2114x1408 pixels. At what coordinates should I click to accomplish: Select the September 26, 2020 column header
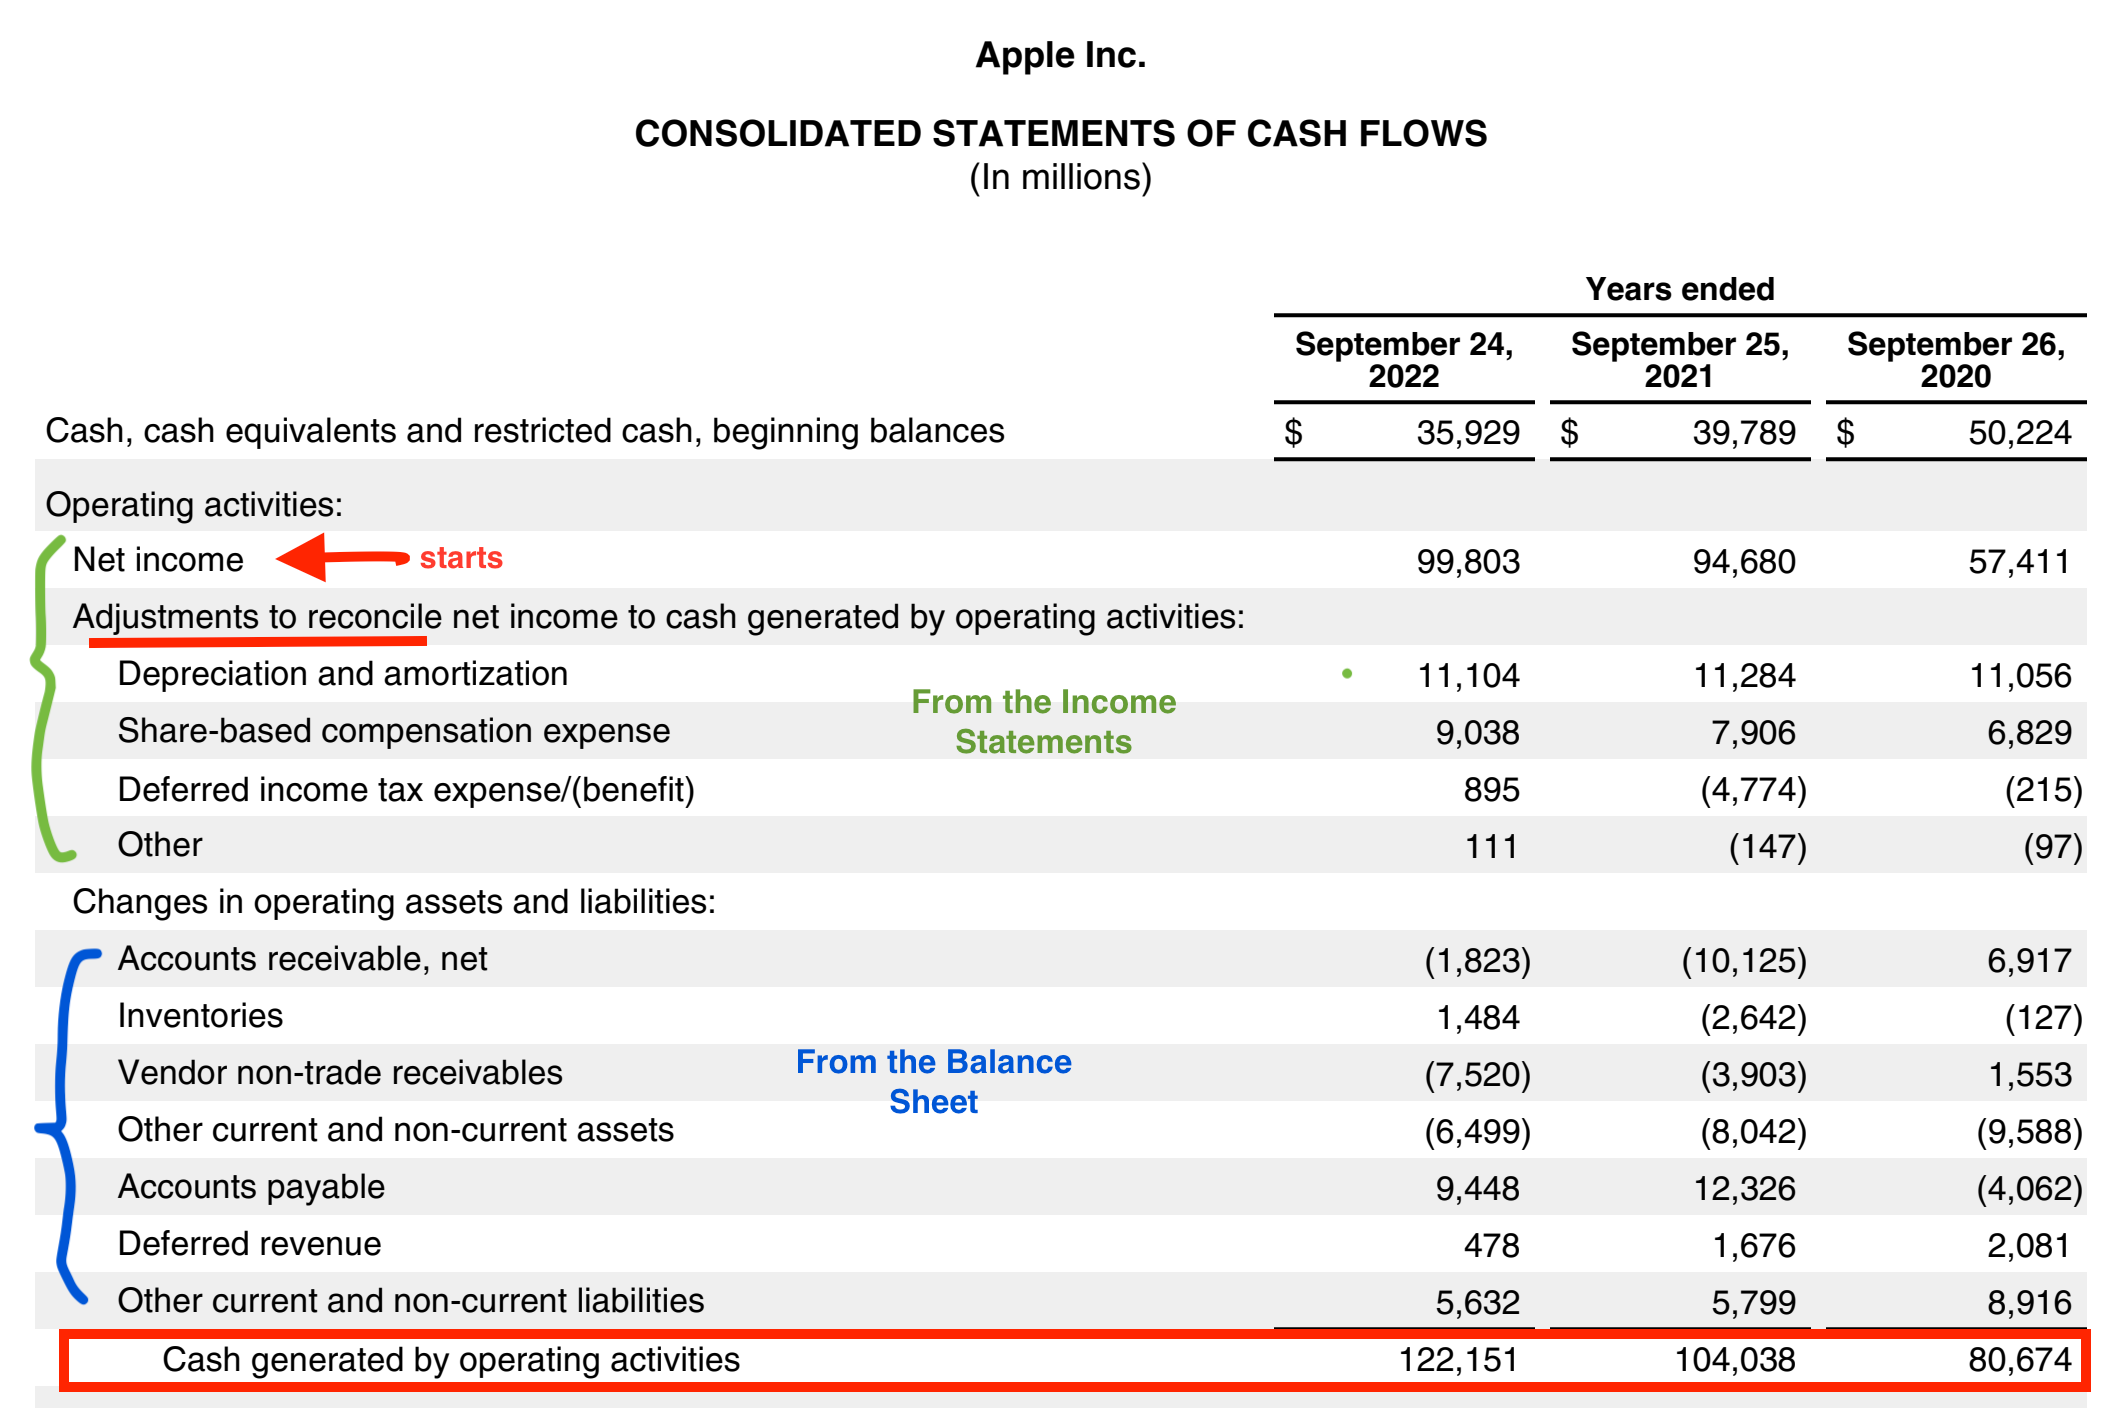point(1955,360)
